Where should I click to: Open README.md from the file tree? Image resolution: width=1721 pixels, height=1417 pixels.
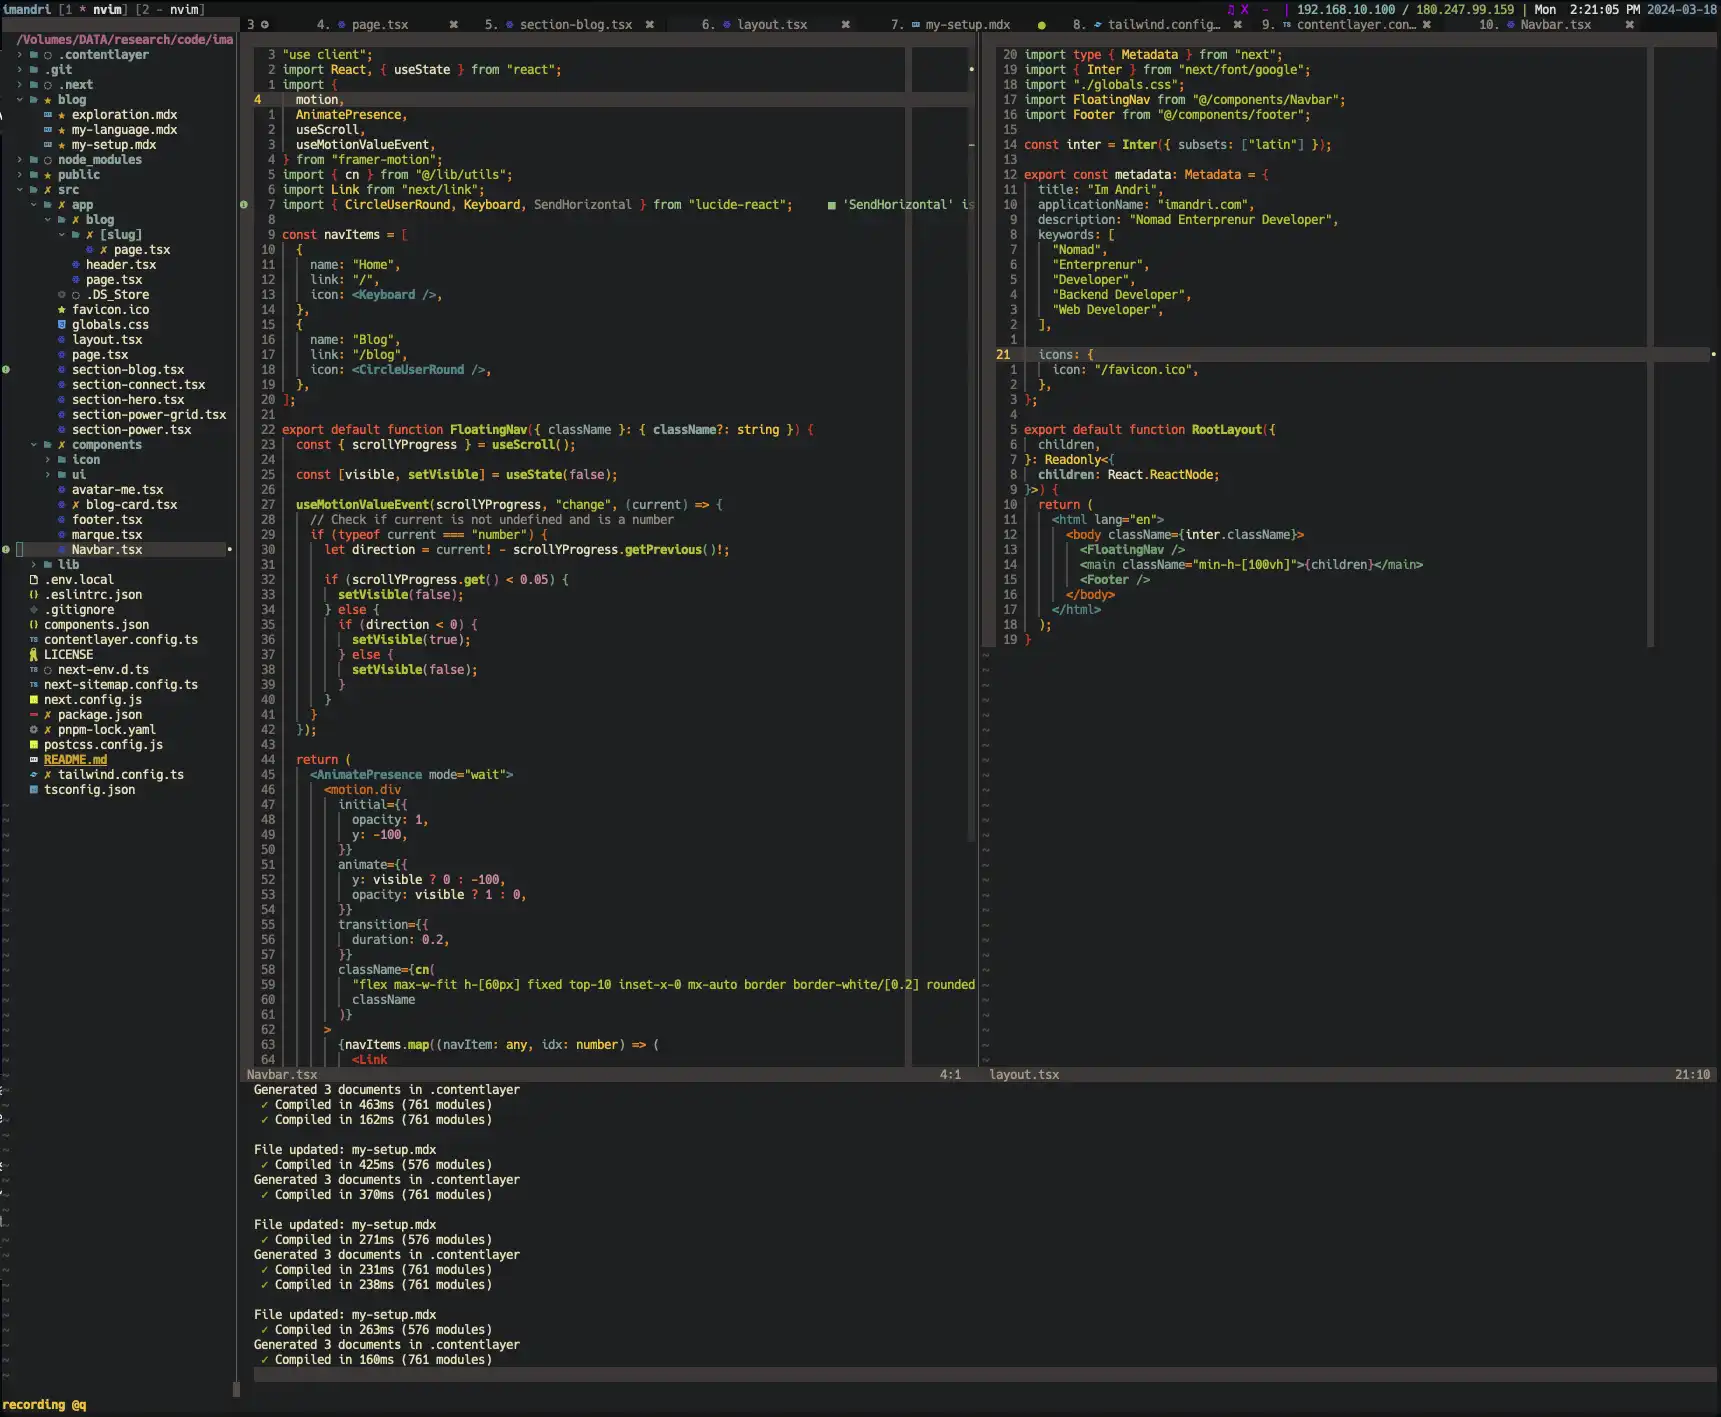pyautogui.click(x=75, y=760)
